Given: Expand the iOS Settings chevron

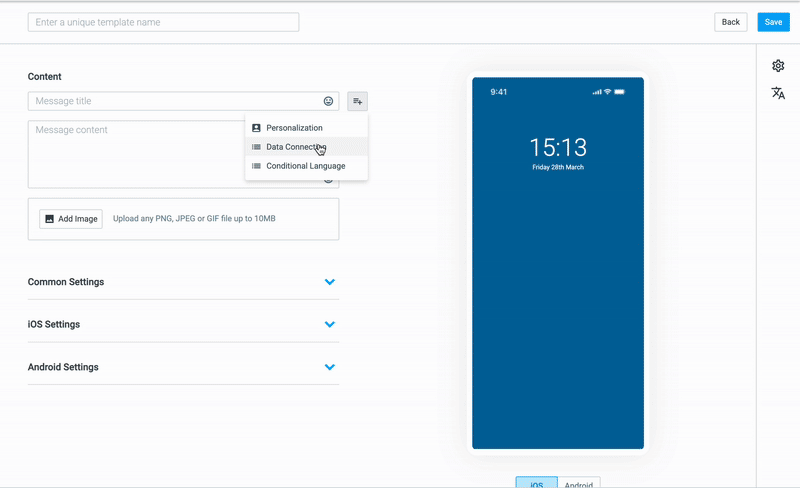Looking at the screenshot, I should [x=330, y=324].
